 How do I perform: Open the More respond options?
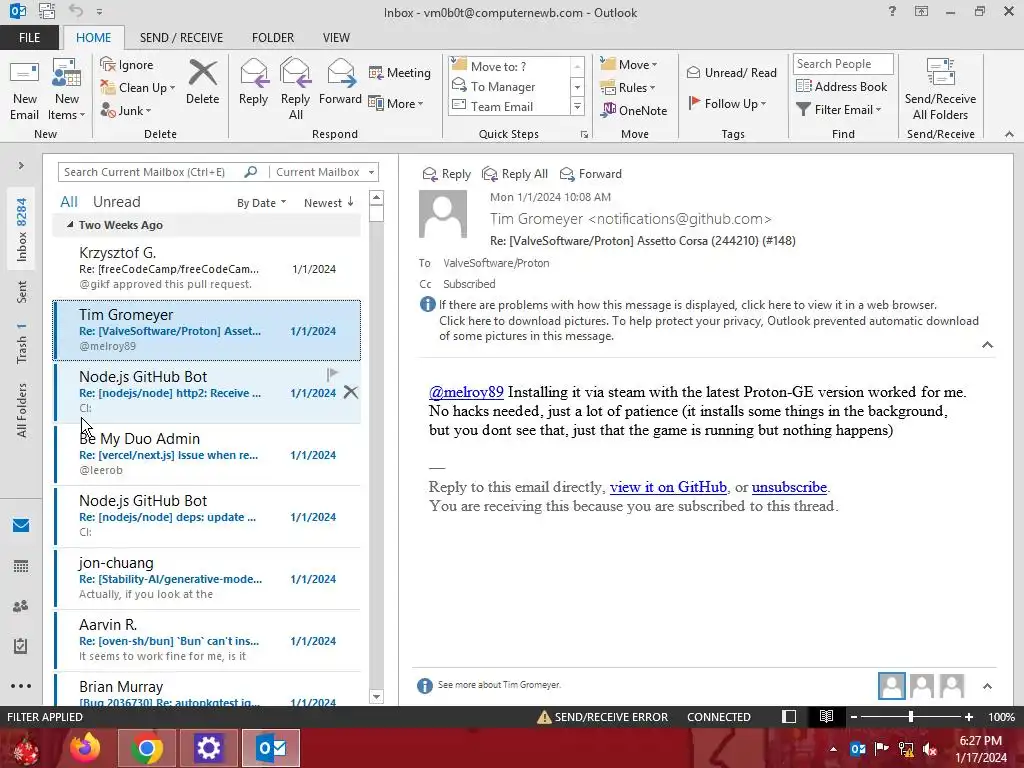coord(396,103)
